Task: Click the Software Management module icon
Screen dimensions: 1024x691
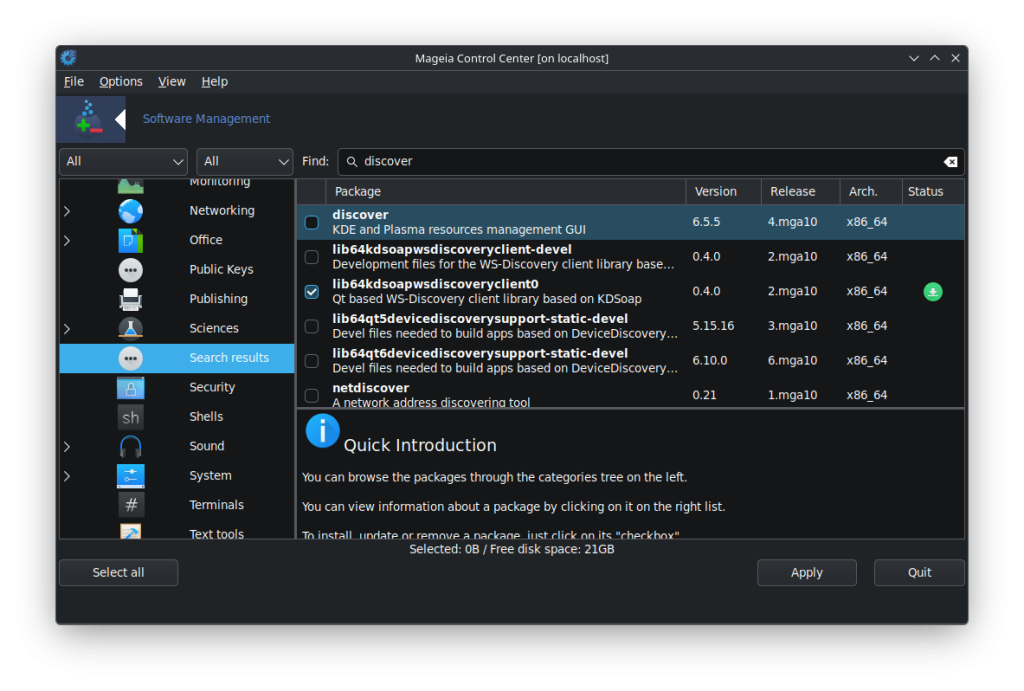Action: point(90,119)
